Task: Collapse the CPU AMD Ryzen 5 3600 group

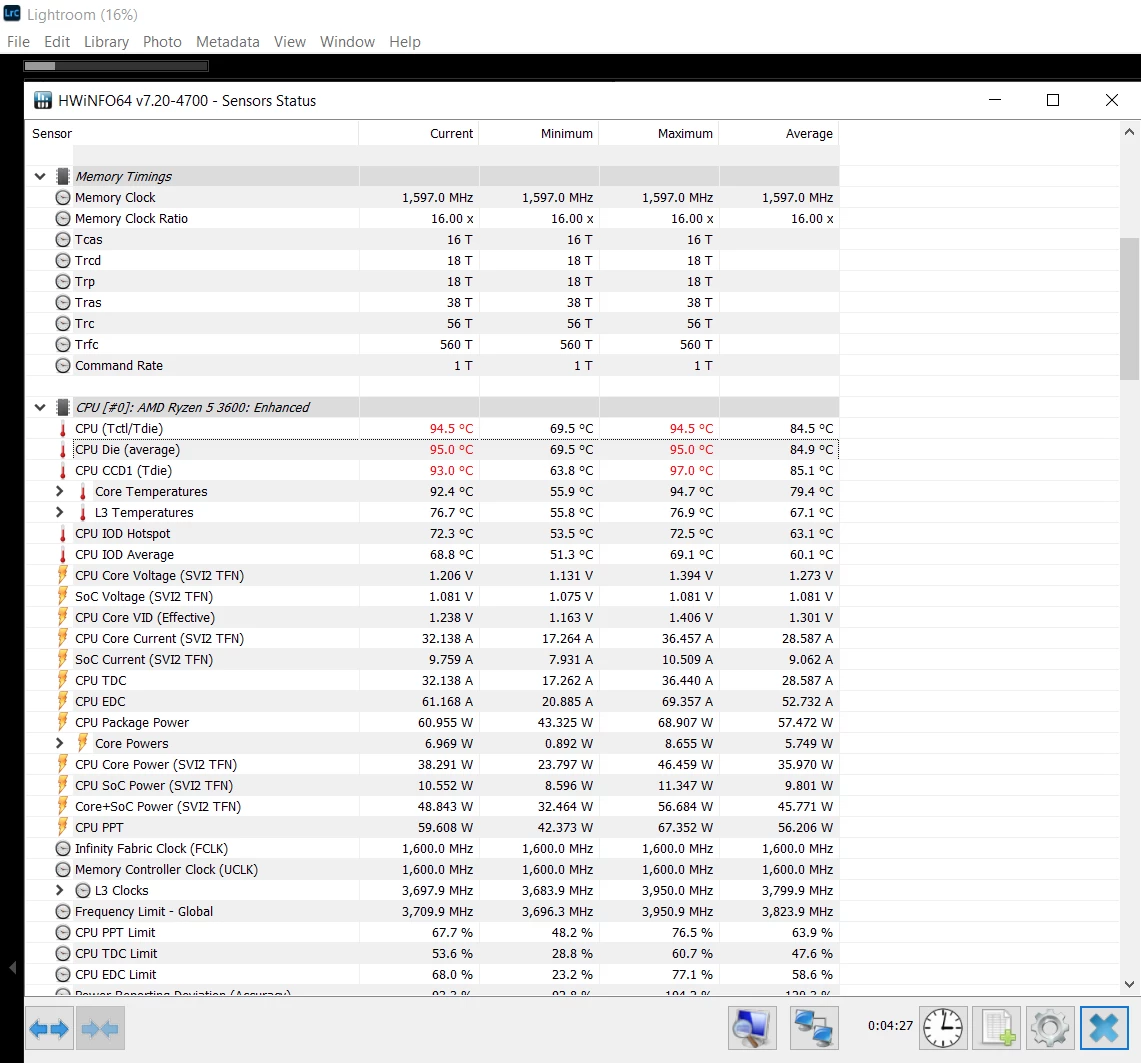Action: pyautogui.click(x=40, y=407)
